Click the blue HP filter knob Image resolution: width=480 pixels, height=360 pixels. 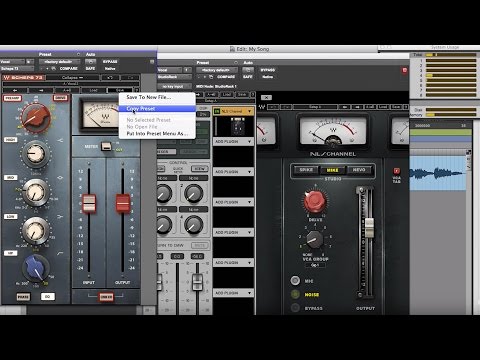[36, 268]
